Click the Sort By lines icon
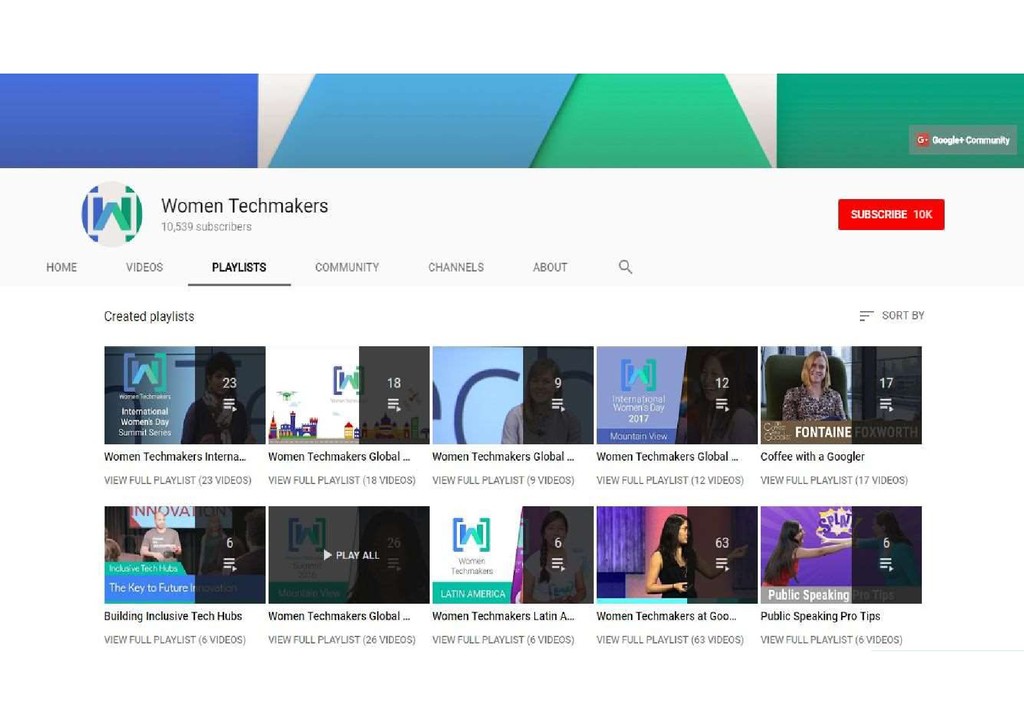This screenshot has width=1024, height=724. coord(866,316)
